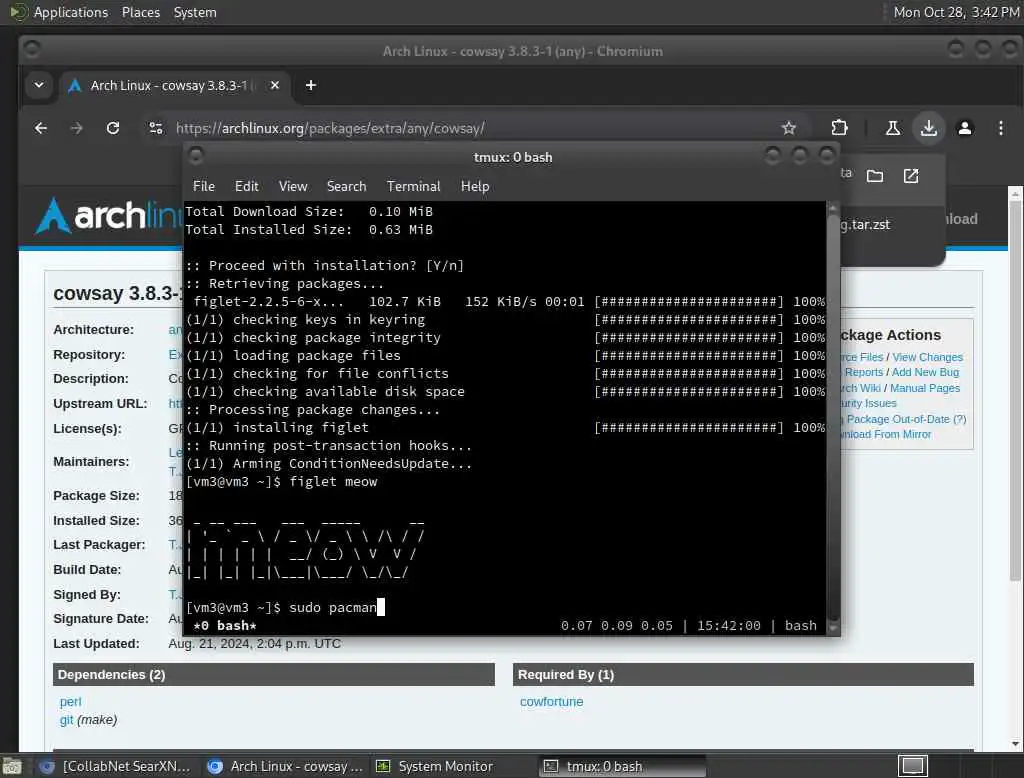1024x778 pixels.
Task: Click the show desktop icon in taskbar
Action: click(x=12, y=766)
